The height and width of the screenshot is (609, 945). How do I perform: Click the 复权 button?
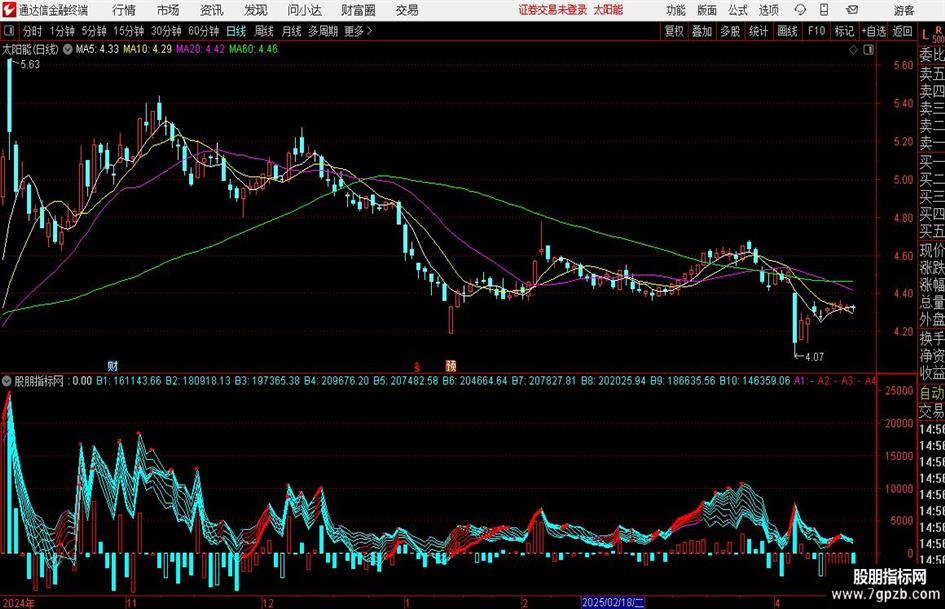click(x=674, y=31)
